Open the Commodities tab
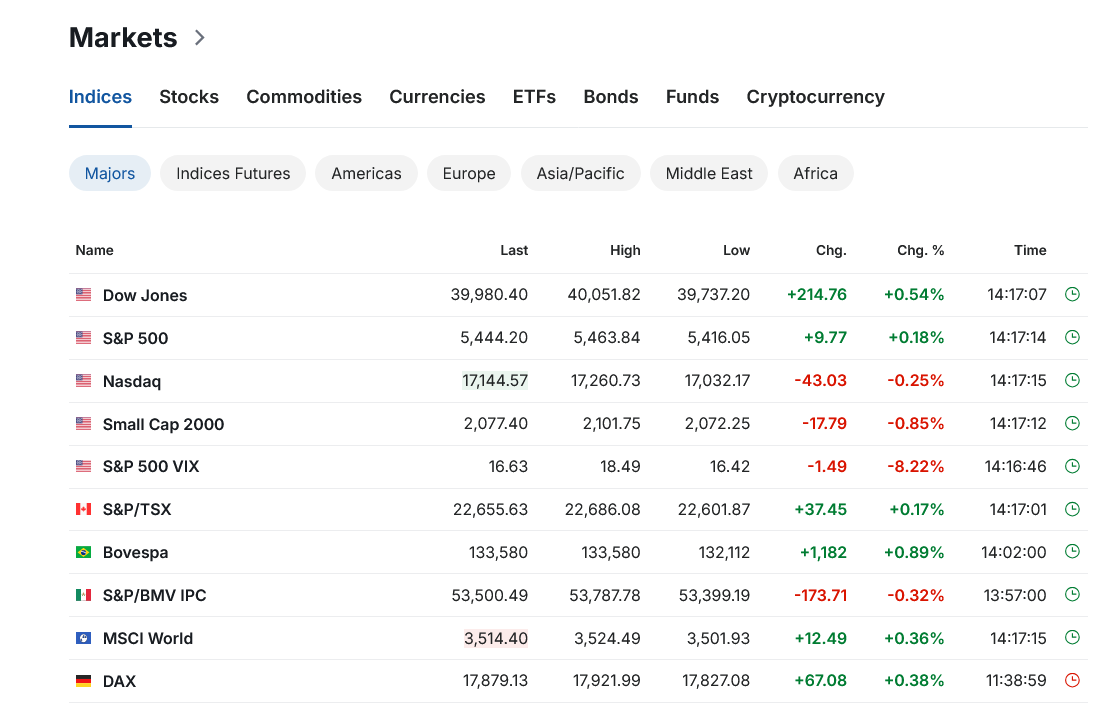Image resolution: width=1107 pixels, height=720 pixels. point(304,97)
